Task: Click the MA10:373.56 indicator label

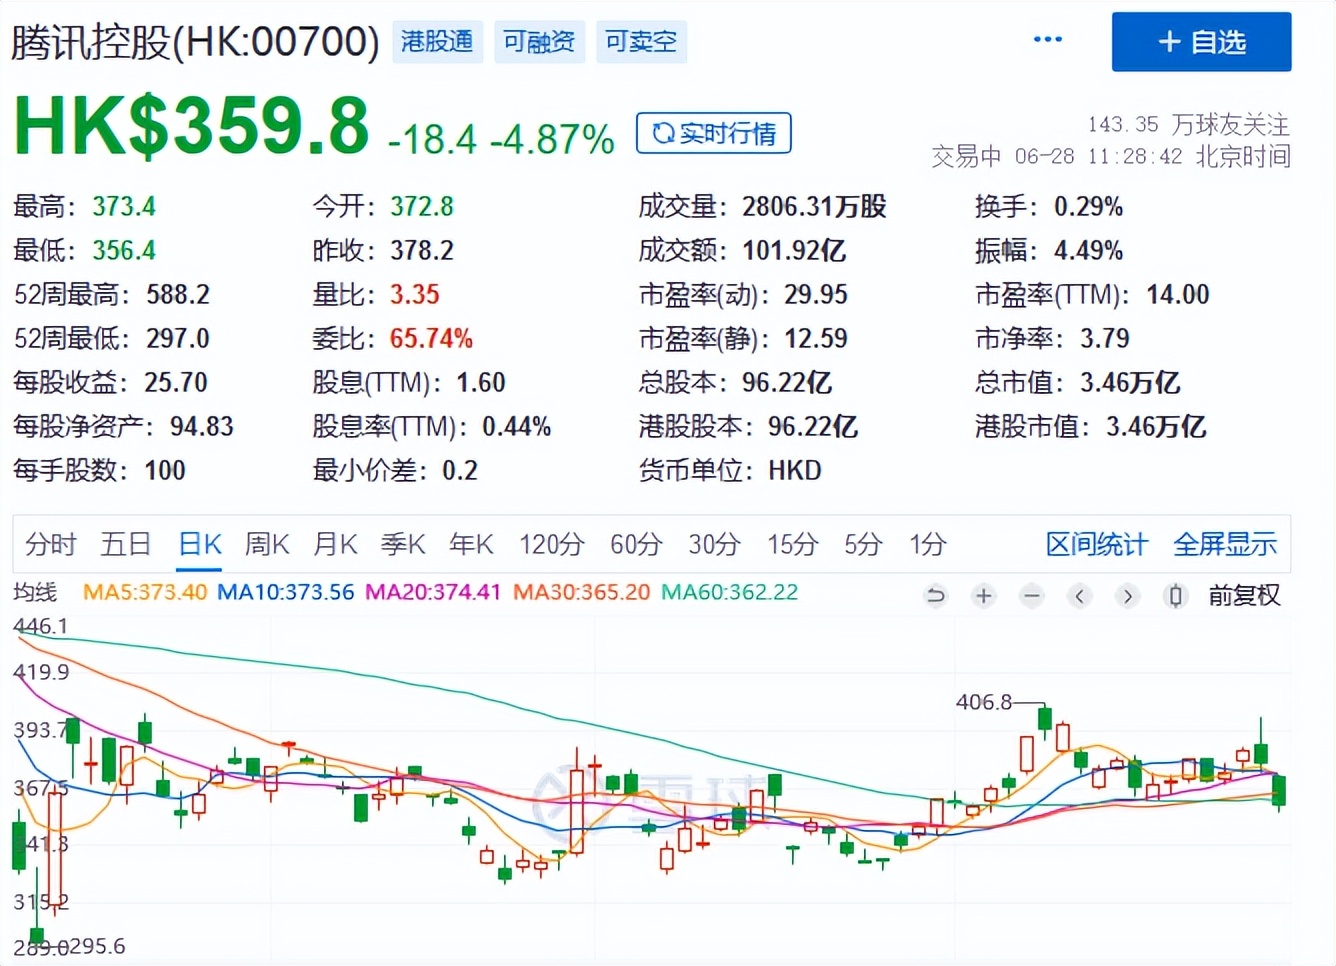Action: tap(286, 592)
